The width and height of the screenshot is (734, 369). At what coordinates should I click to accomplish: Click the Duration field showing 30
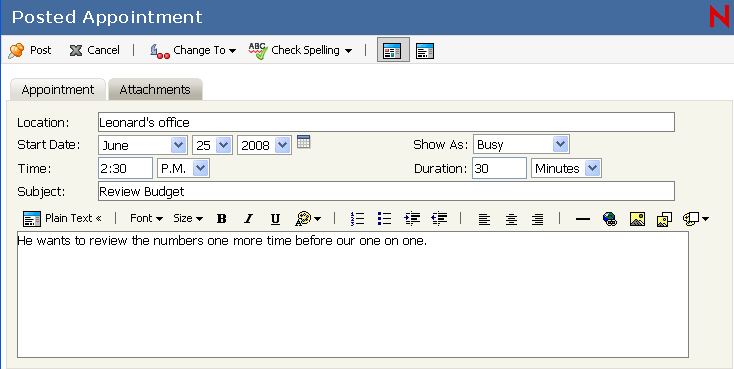(x=499, y=168)
